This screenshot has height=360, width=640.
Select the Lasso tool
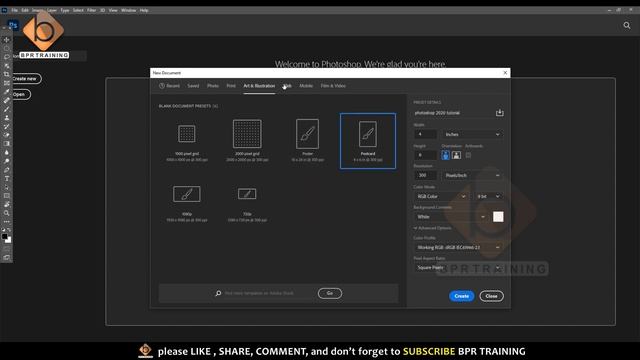[x=7, y=57]
